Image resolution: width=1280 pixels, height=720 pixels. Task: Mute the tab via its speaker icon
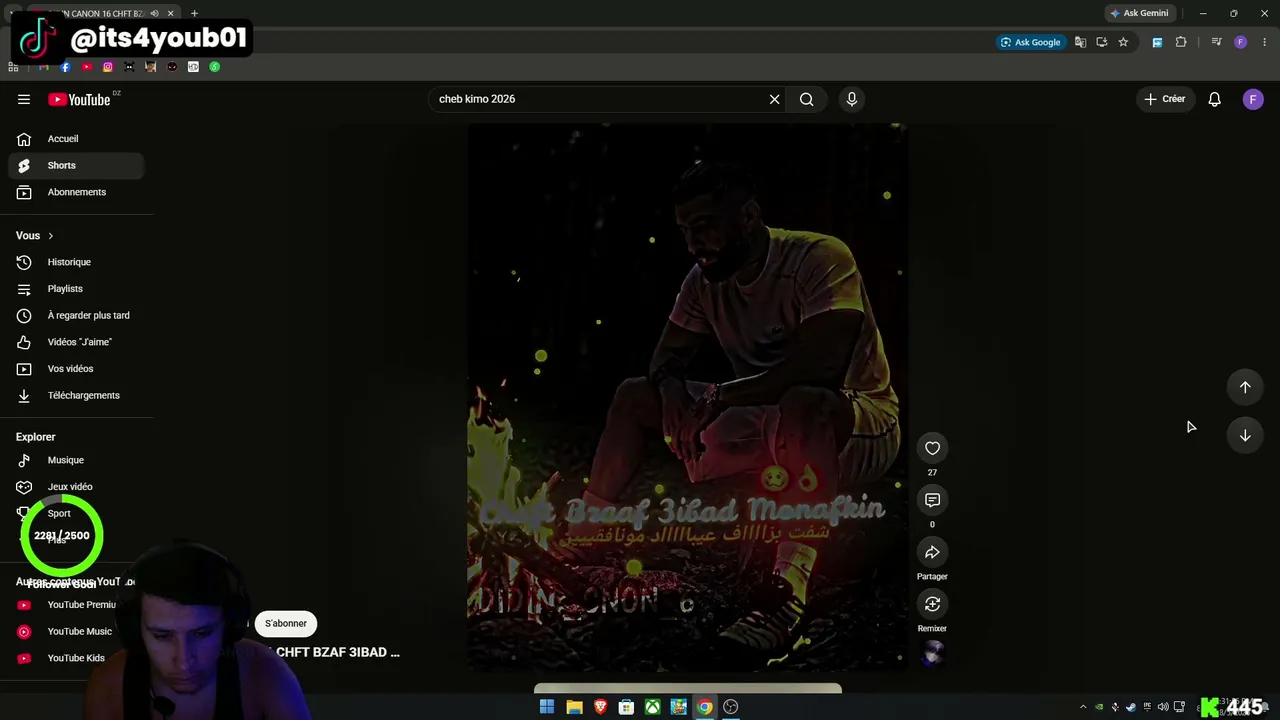click(x=154, y=14)
